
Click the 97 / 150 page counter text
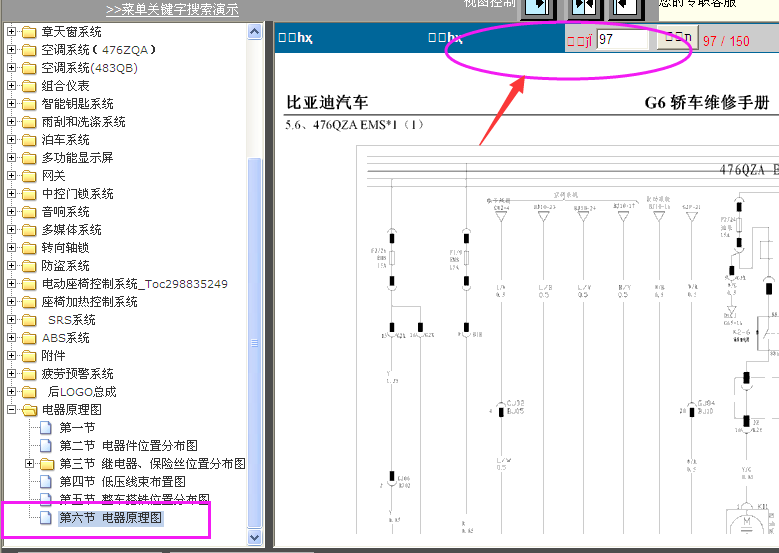(x=726, y=41)
